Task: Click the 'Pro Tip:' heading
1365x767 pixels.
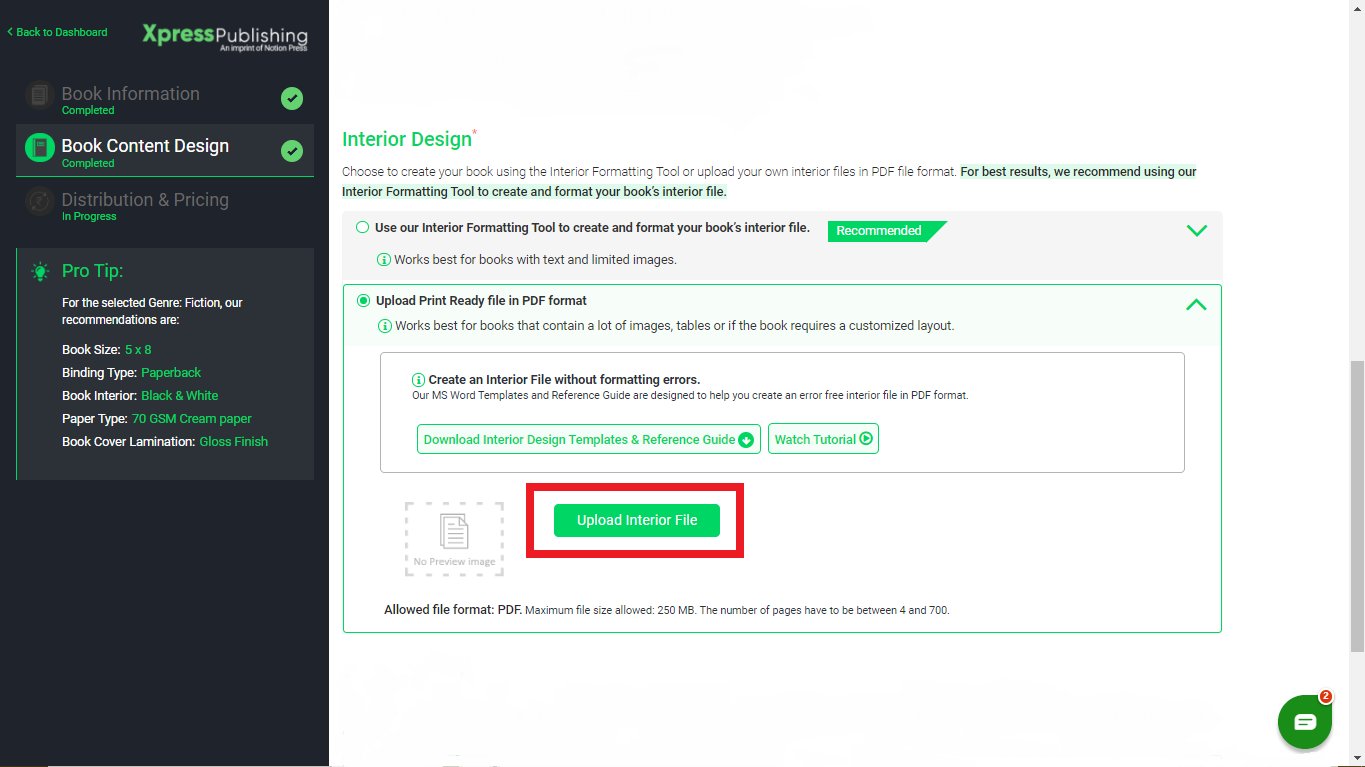Action: click(93, 271)
